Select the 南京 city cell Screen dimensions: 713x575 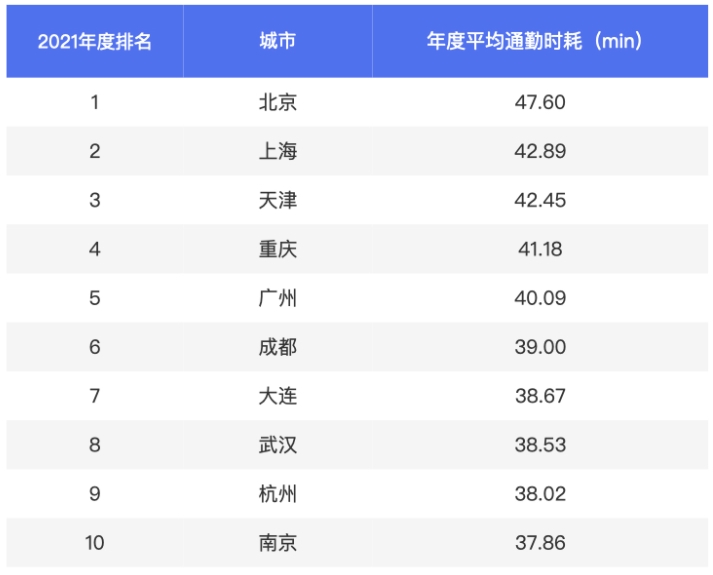point(277,543)
